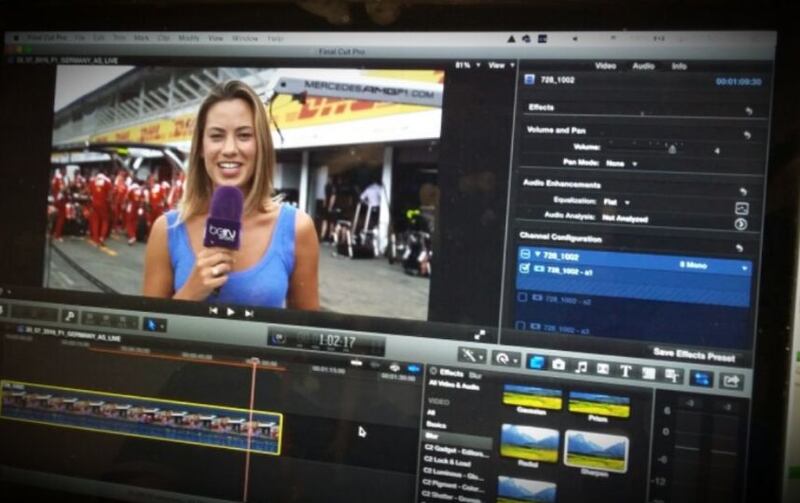Jump to previous edit in viewer
This screenshot has width=800, height=503.
point(214,310)
